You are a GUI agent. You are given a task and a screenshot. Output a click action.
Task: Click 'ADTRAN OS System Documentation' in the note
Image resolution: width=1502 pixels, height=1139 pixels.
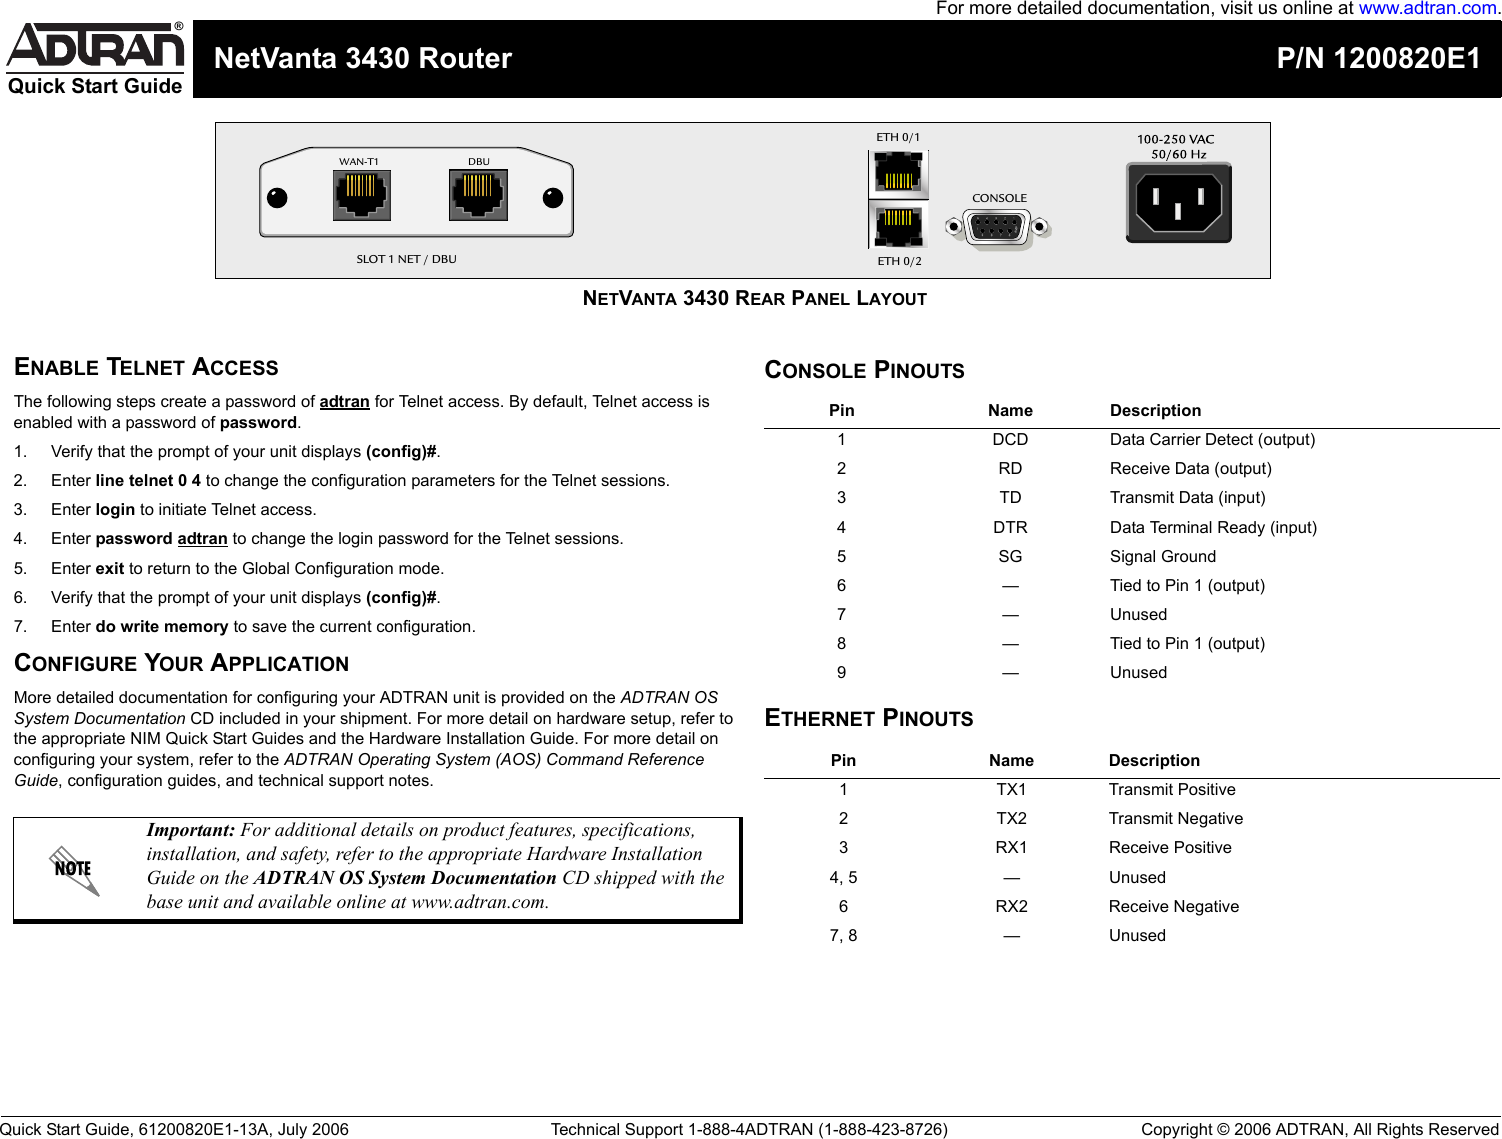(x=405, y=878)
